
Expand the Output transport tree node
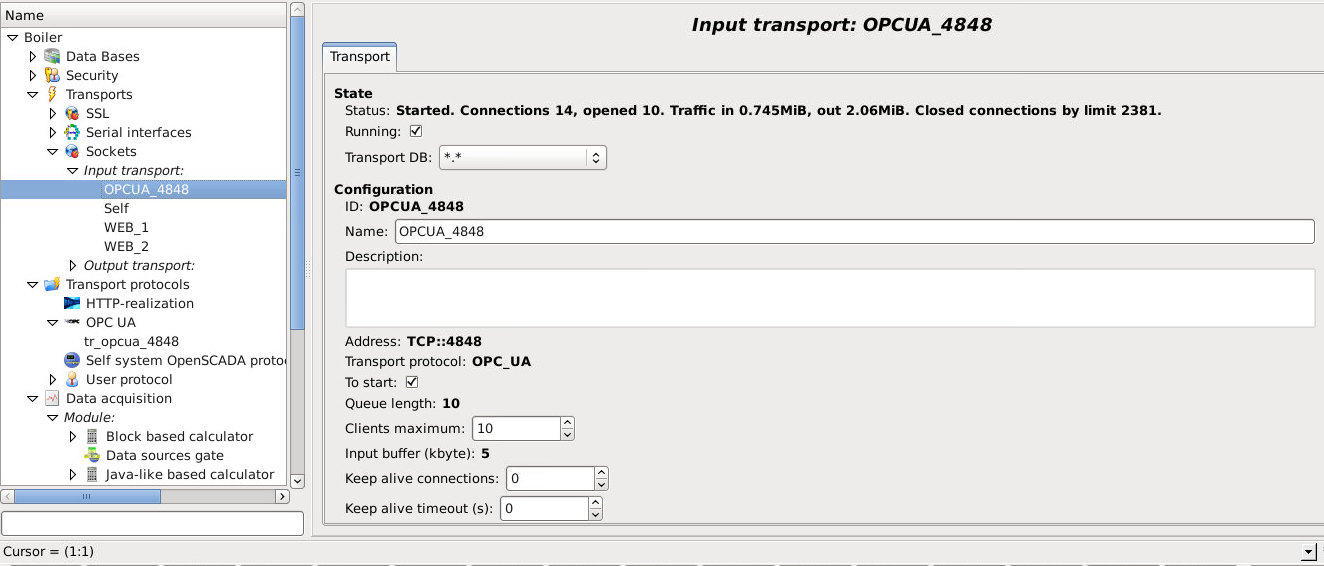point(72,266)
